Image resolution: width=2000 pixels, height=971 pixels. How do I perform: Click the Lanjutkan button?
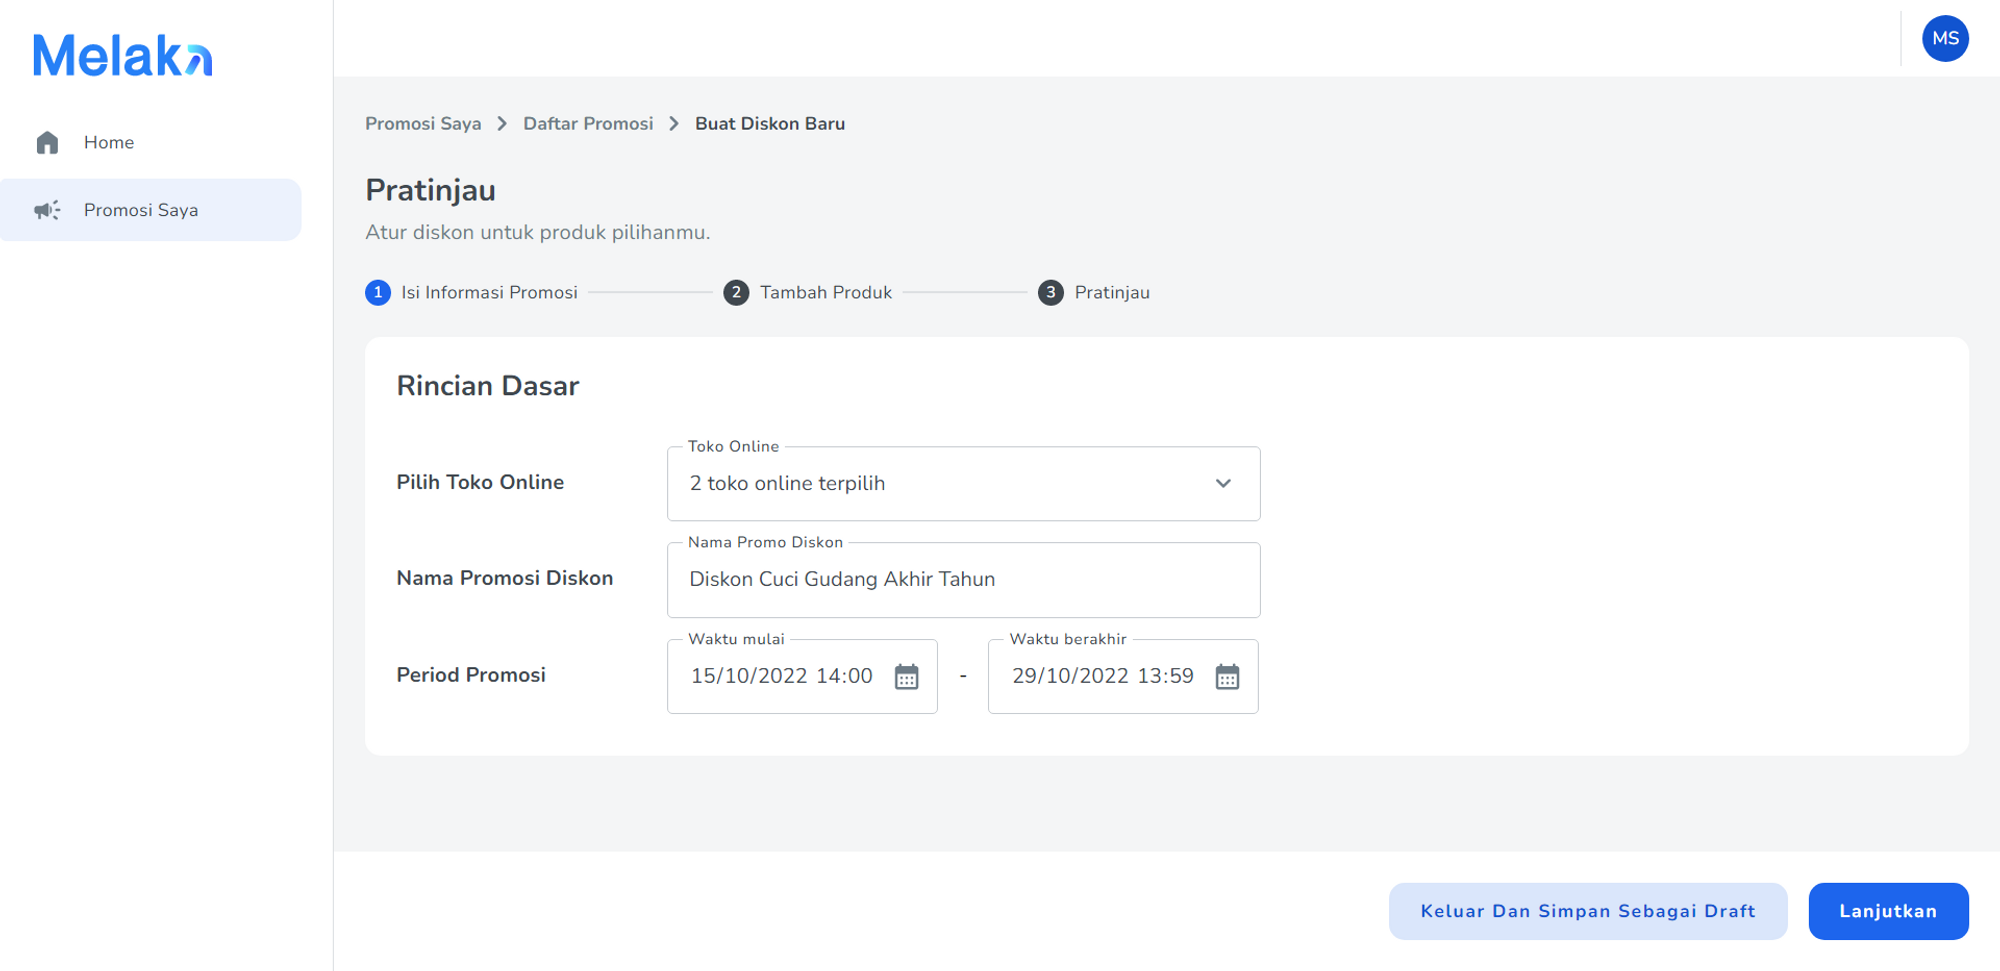tap(1888, 911)
